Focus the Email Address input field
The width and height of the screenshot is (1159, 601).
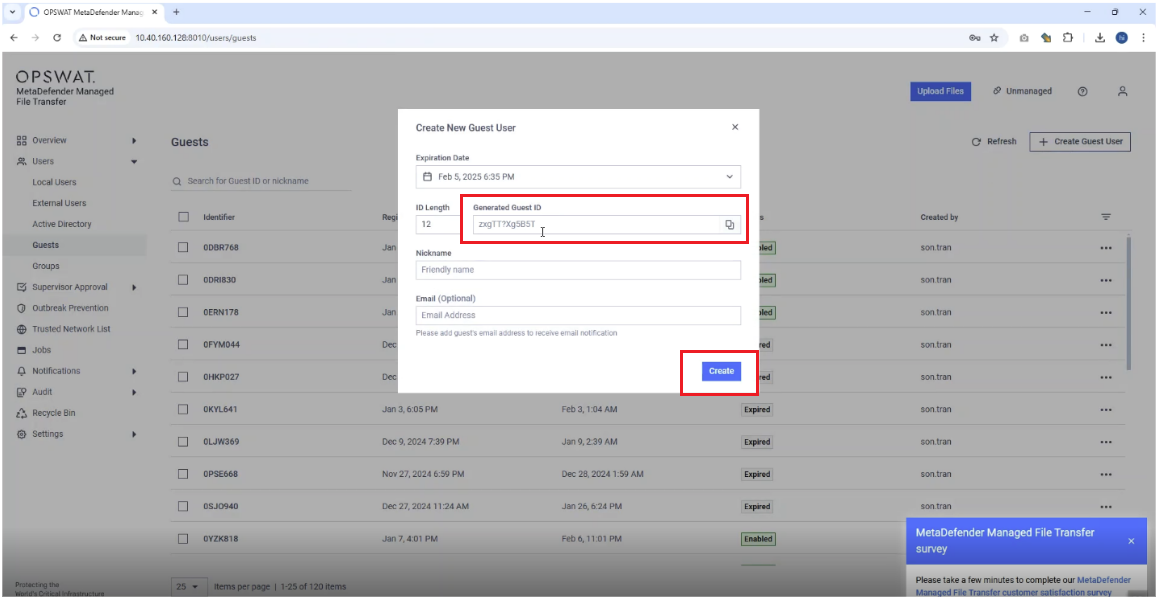578,315
